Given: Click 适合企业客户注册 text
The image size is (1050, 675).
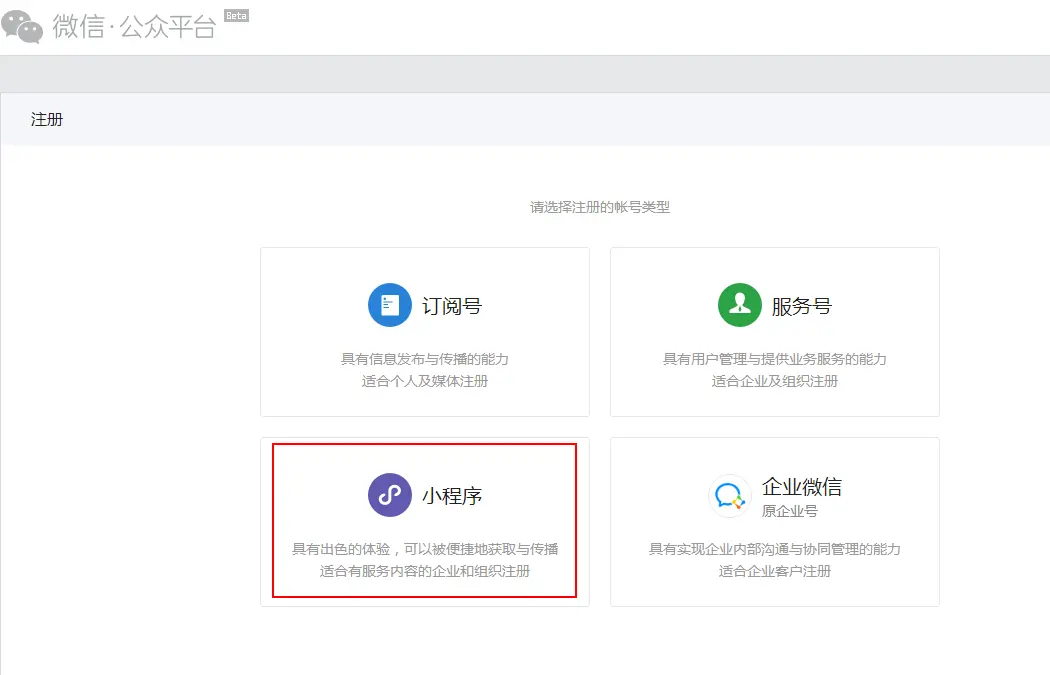Looking at the screenshot, I should pyautogui.click(x=775, y=571).
